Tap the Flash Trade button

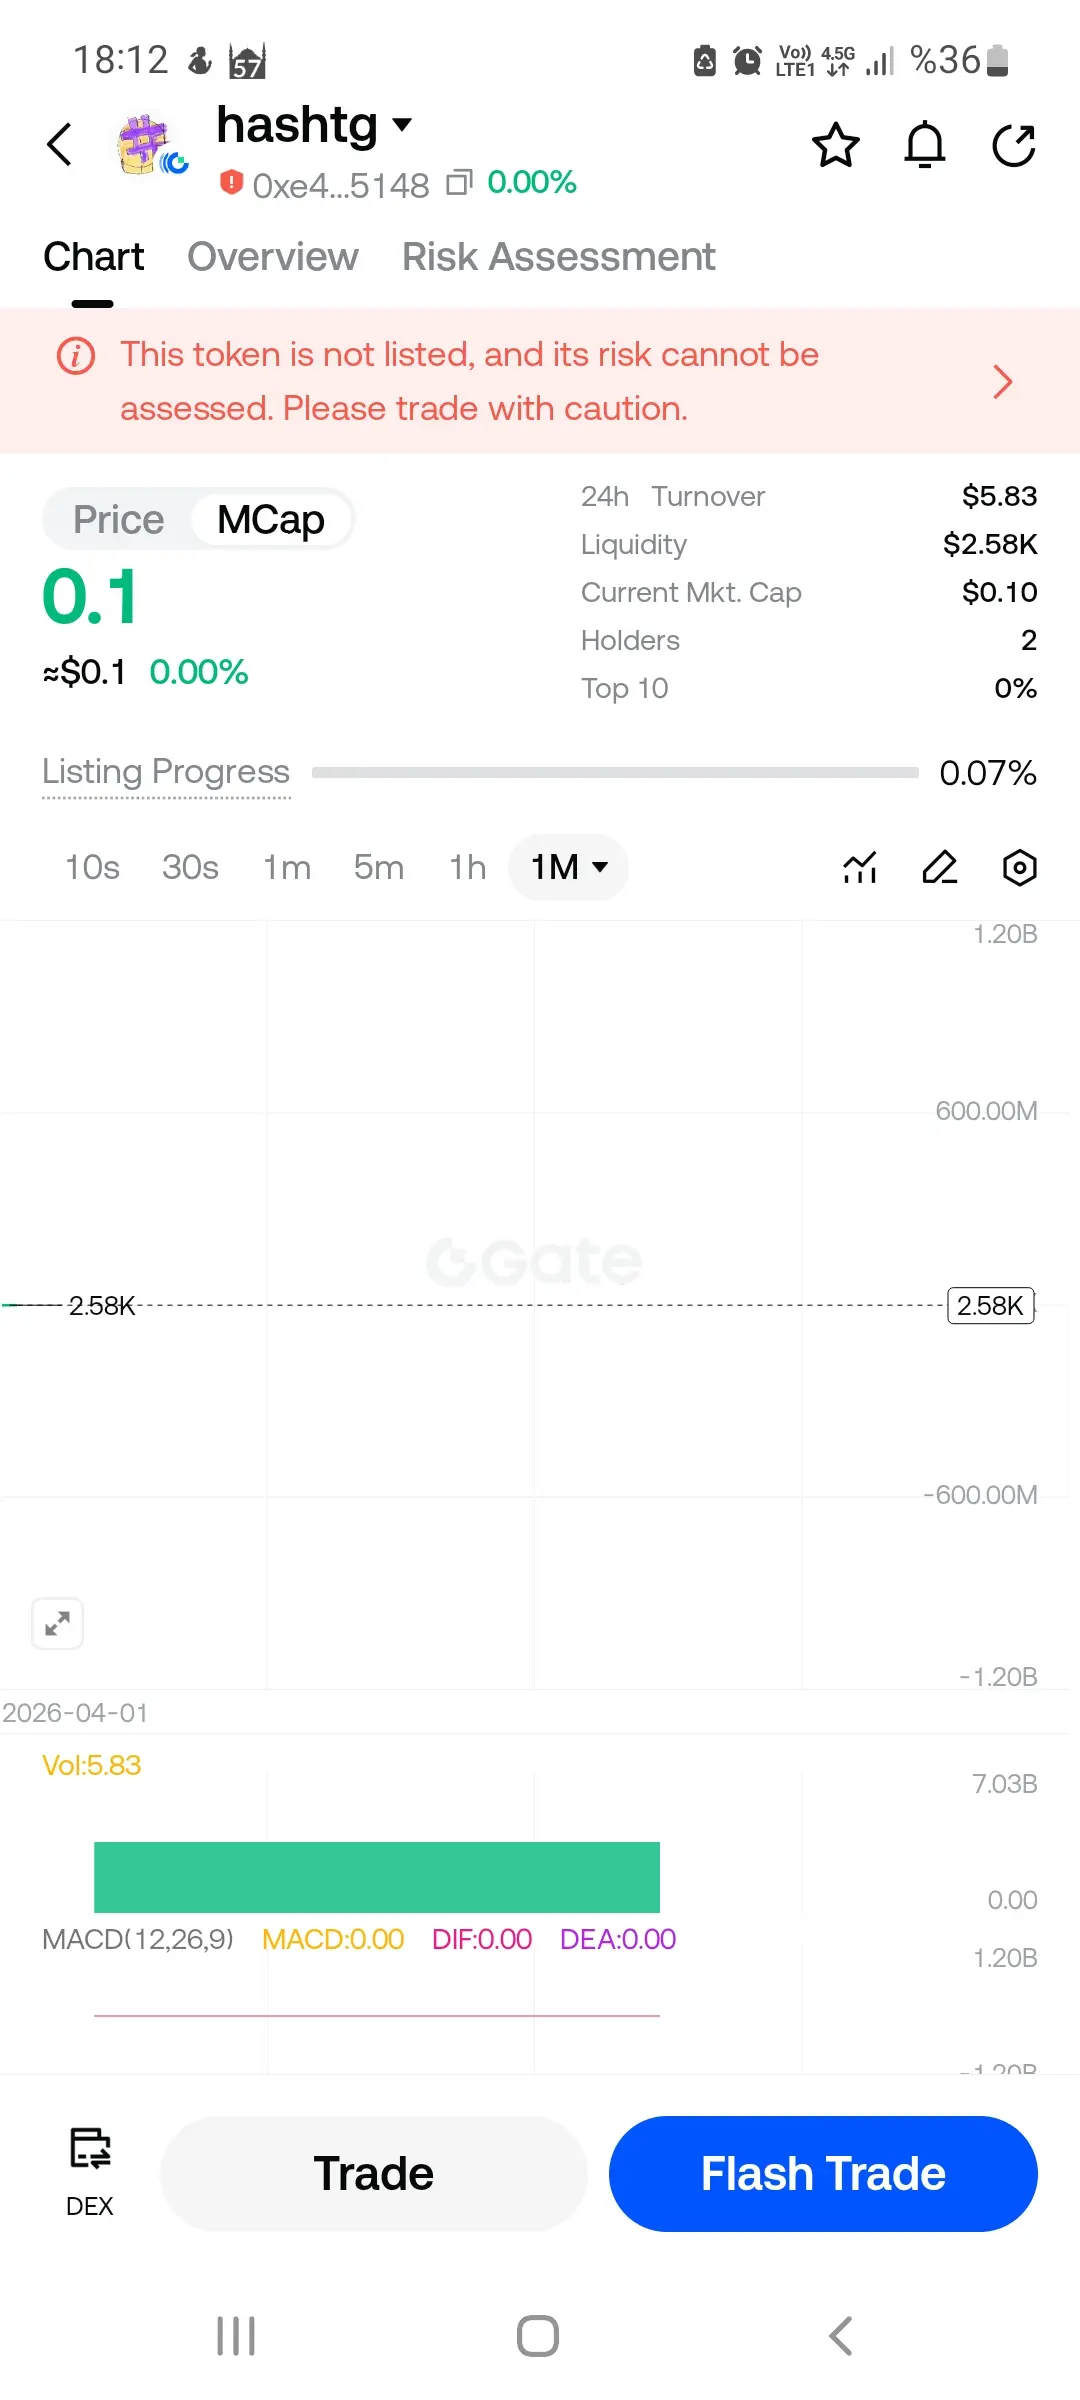pos(822,2173)
